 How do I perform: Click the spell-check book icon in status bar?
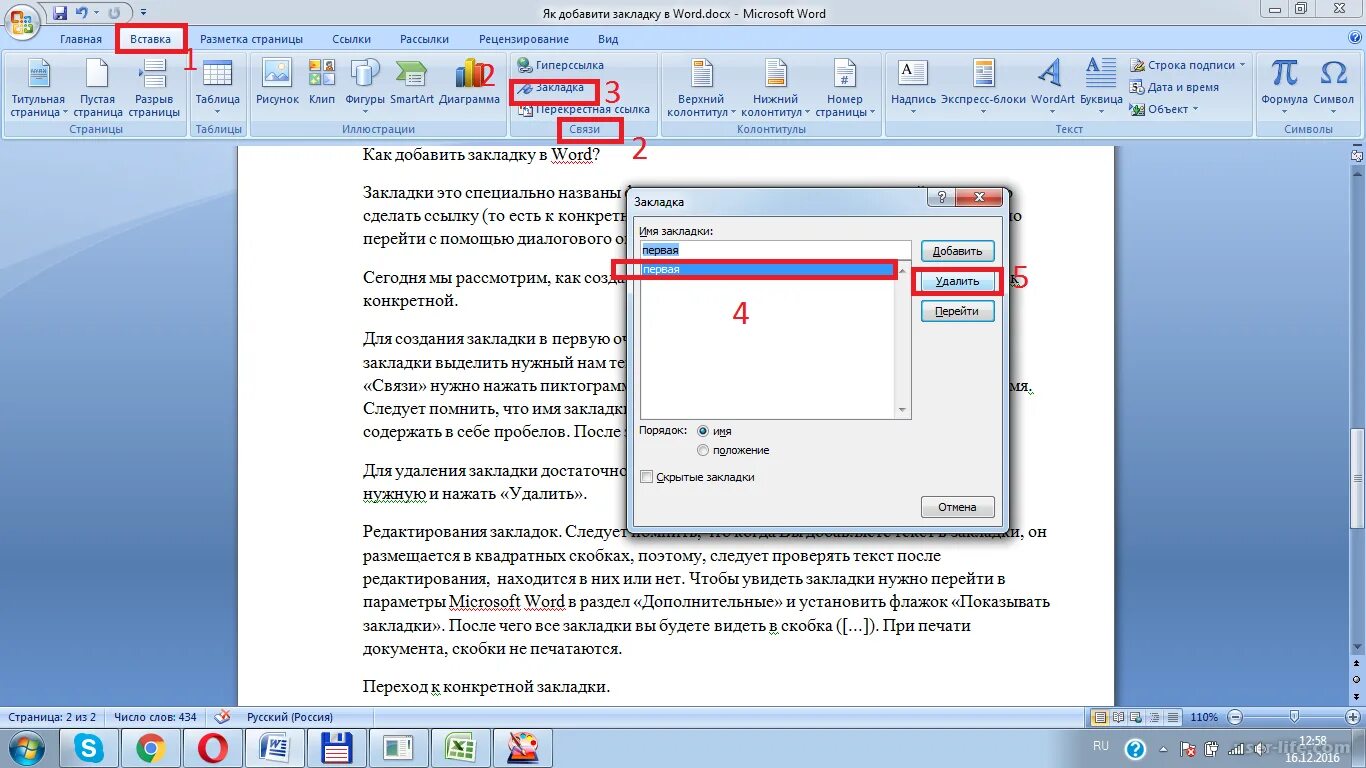click(223, 717)
